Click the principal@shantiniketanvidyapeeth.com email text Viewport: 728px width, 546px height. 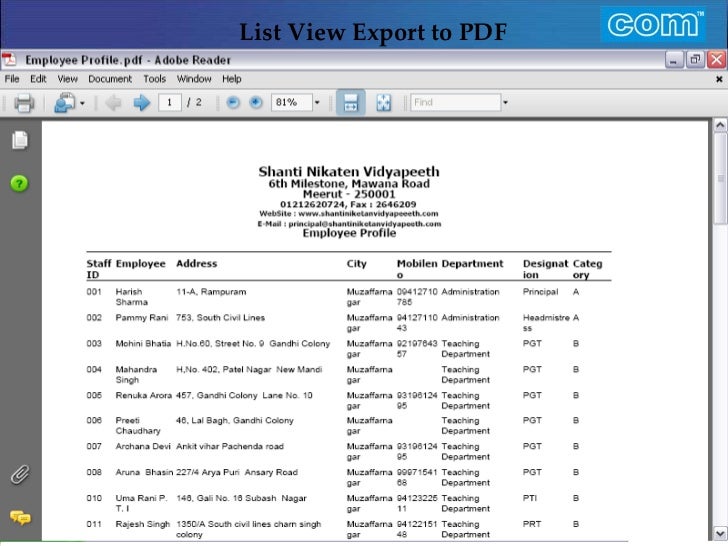coord(365,224)
